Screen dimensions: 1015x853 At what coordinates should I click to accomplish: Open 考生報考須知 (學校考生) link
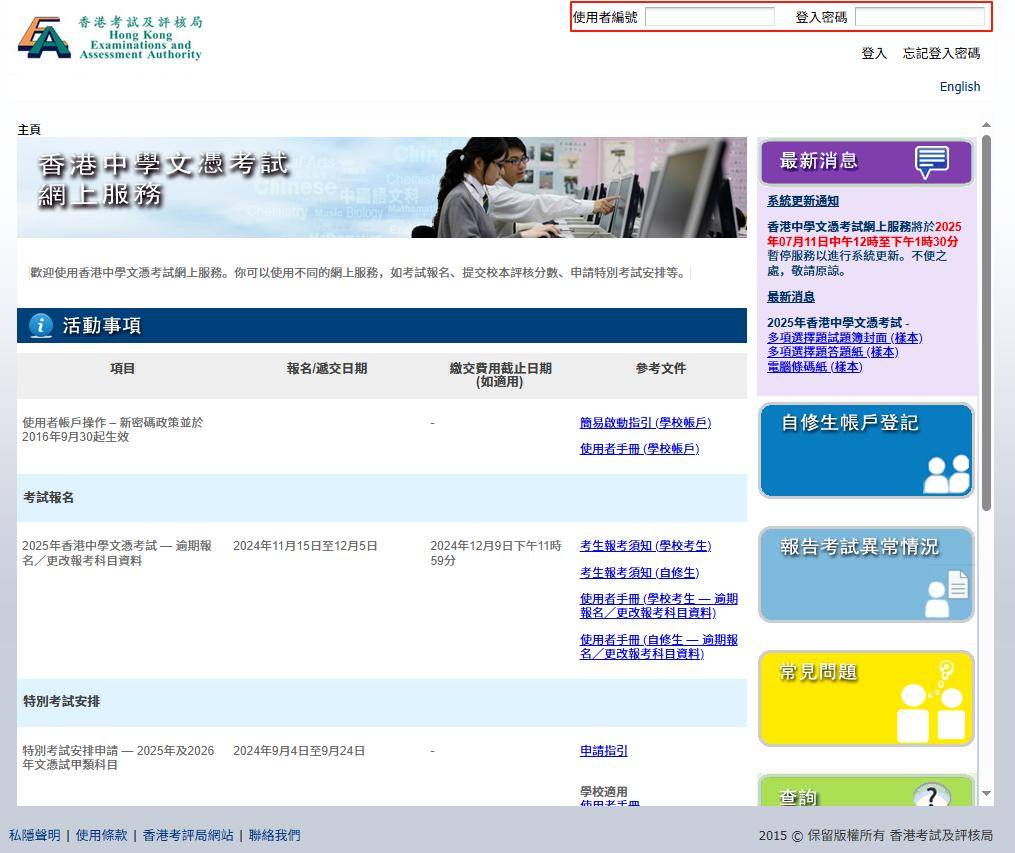tap(645, 546)
